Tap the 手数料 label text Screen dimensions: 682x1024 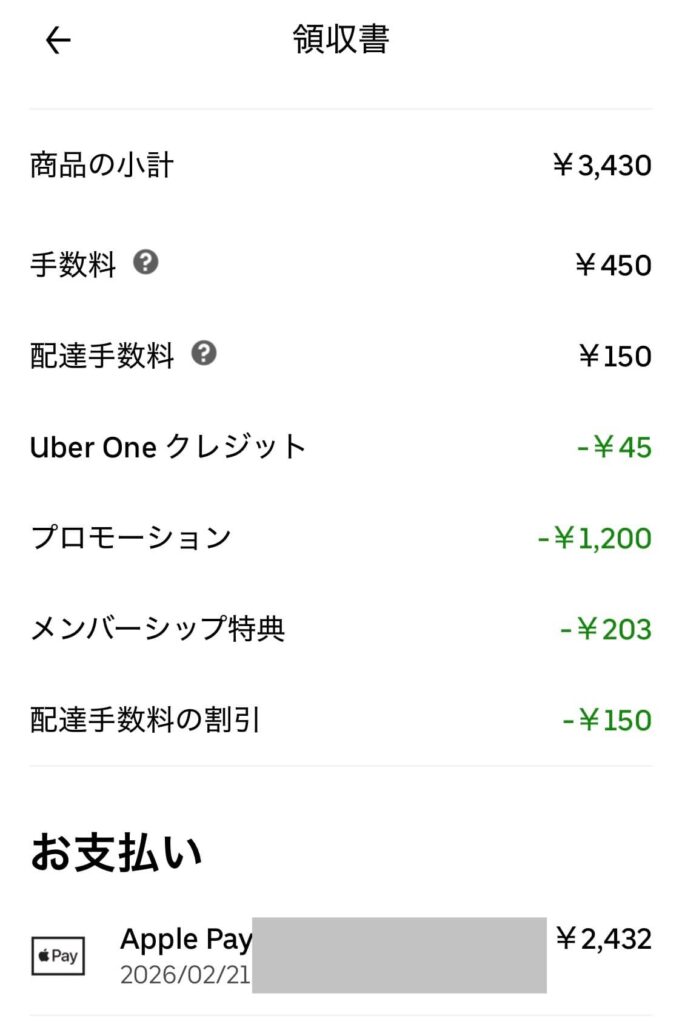click(73, 265)
